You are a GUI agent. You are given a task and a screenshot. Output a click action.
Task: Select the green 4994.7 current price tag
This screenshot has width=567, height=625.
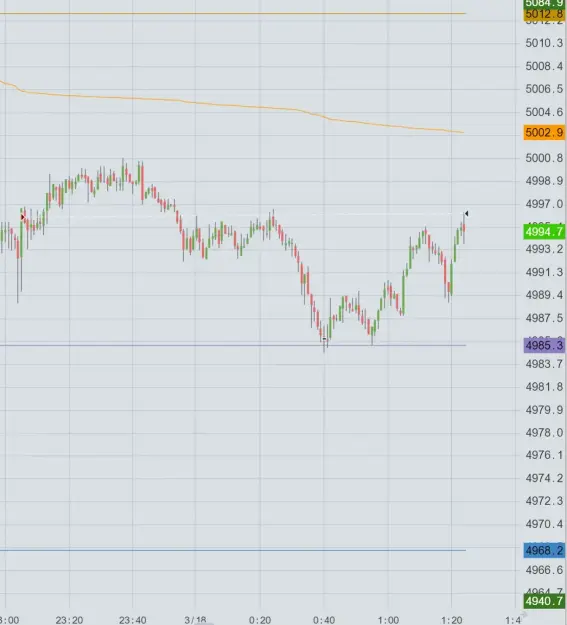[x=544, y=232]
